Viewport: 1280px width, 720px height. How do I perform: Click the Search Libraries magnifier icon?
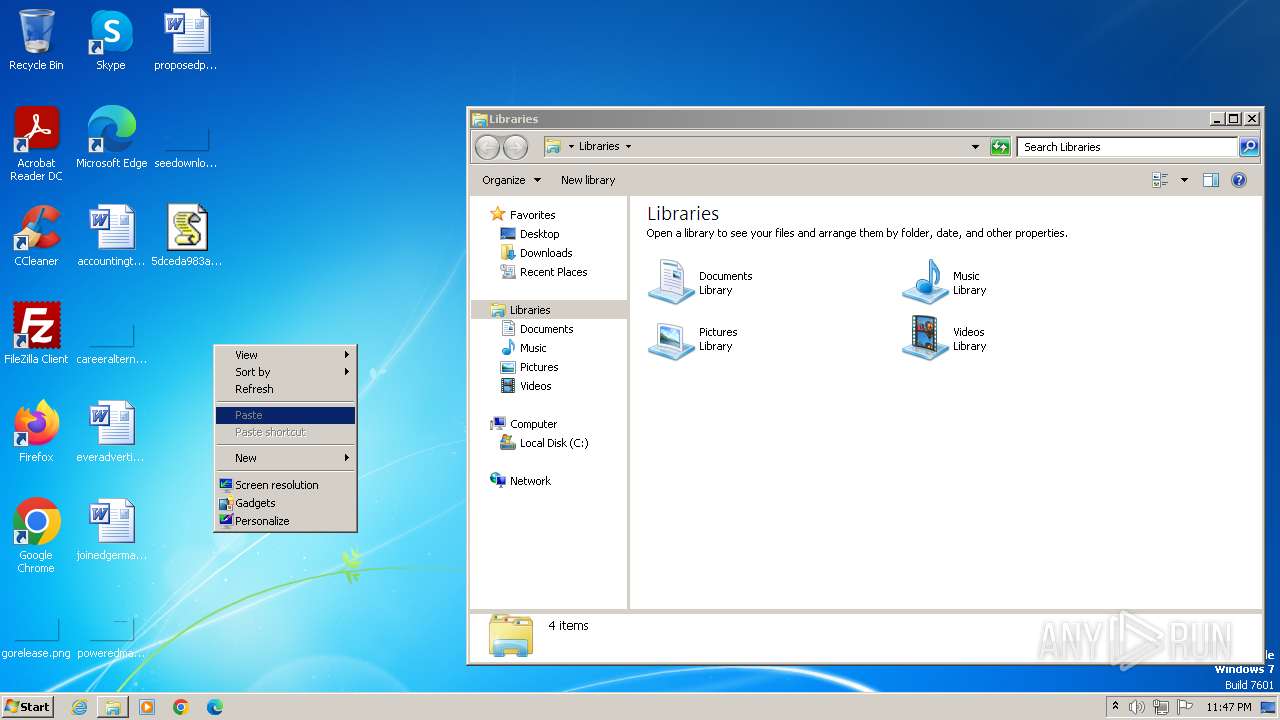(x=1249, y=147)
